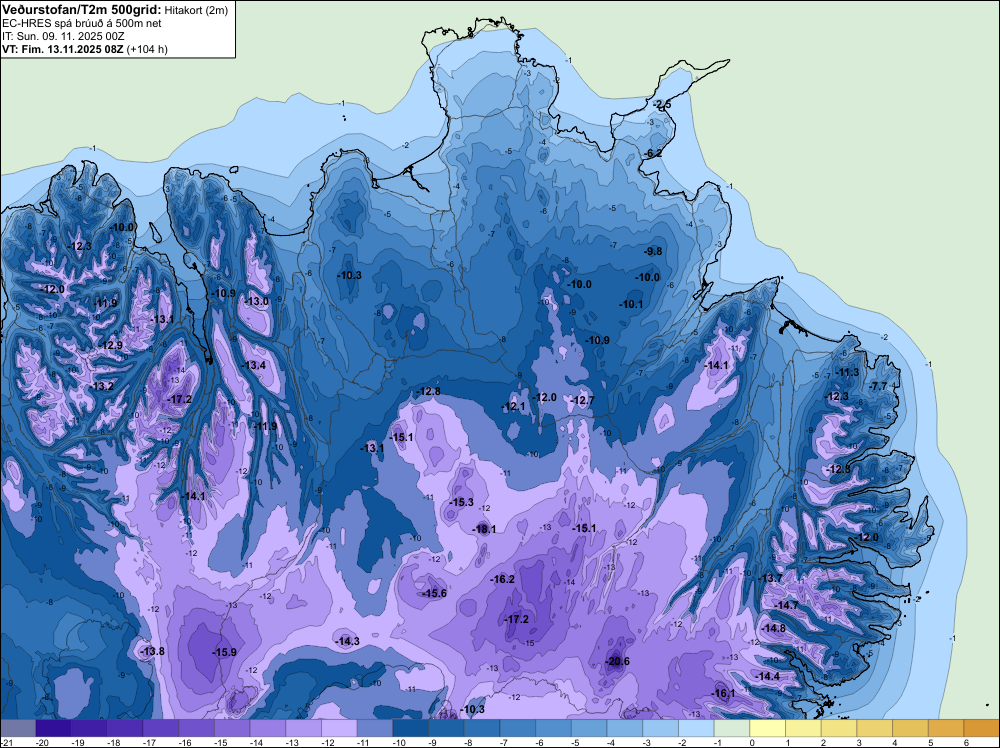Click the -14.8 temperature label

click(774, 628)
